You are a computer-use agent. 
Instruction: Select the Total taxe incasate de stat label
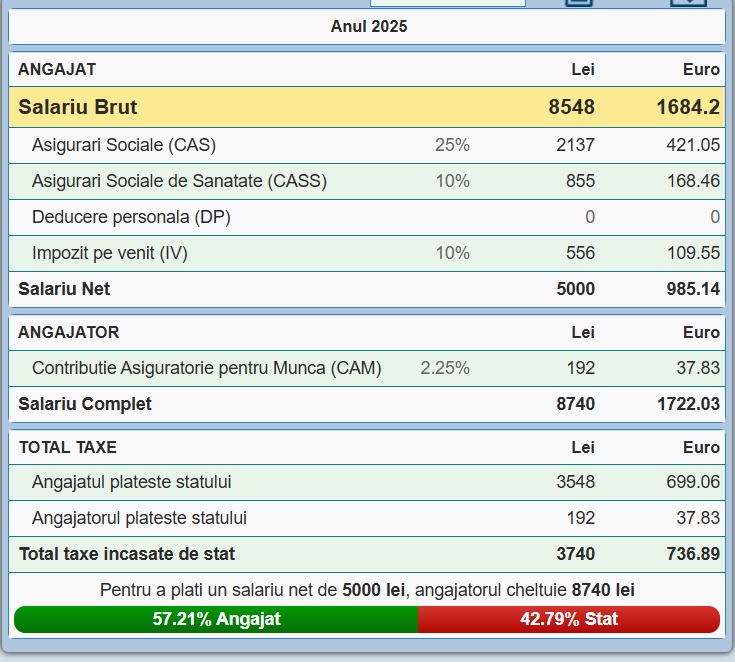(x=127, y=554)
